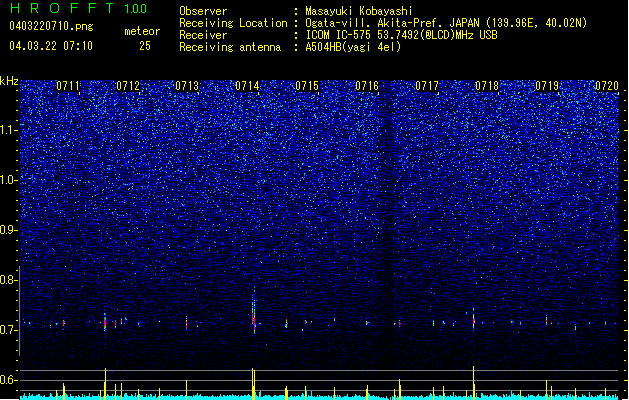Click the kHz axis unit label

[9, 81]
